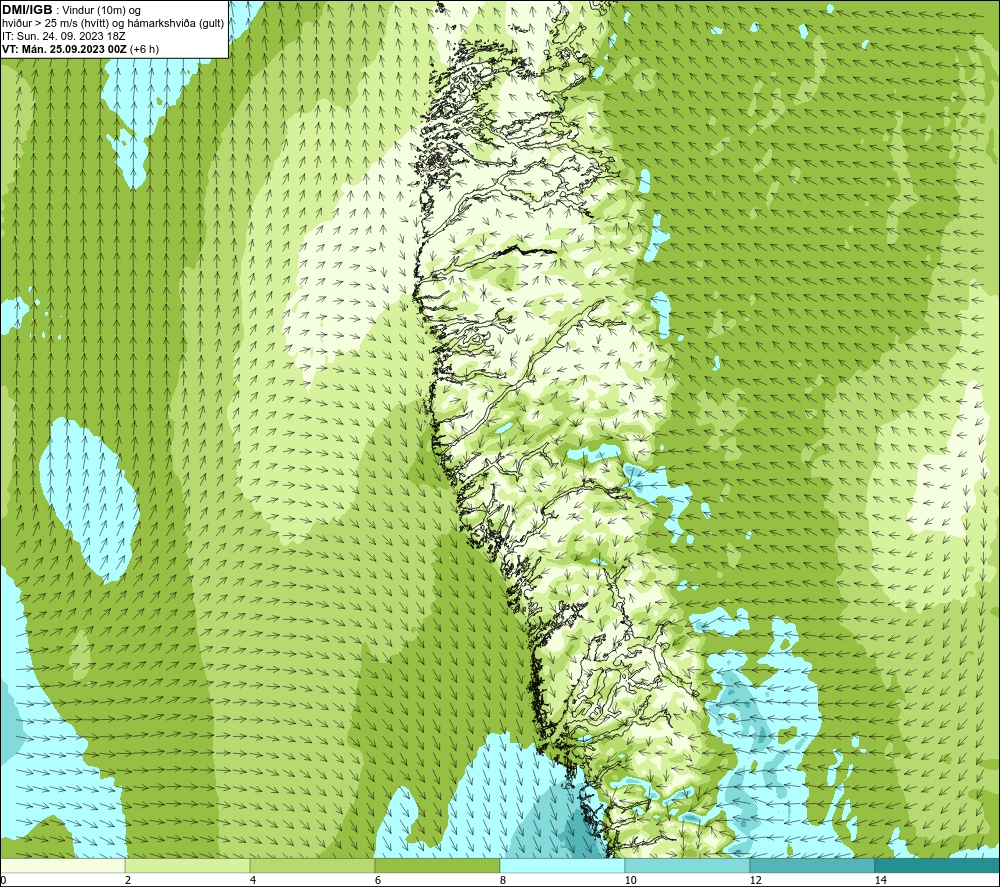
Task: Pick the 2–4 m/s light green scale segment
Action: (x=188, y=865)
